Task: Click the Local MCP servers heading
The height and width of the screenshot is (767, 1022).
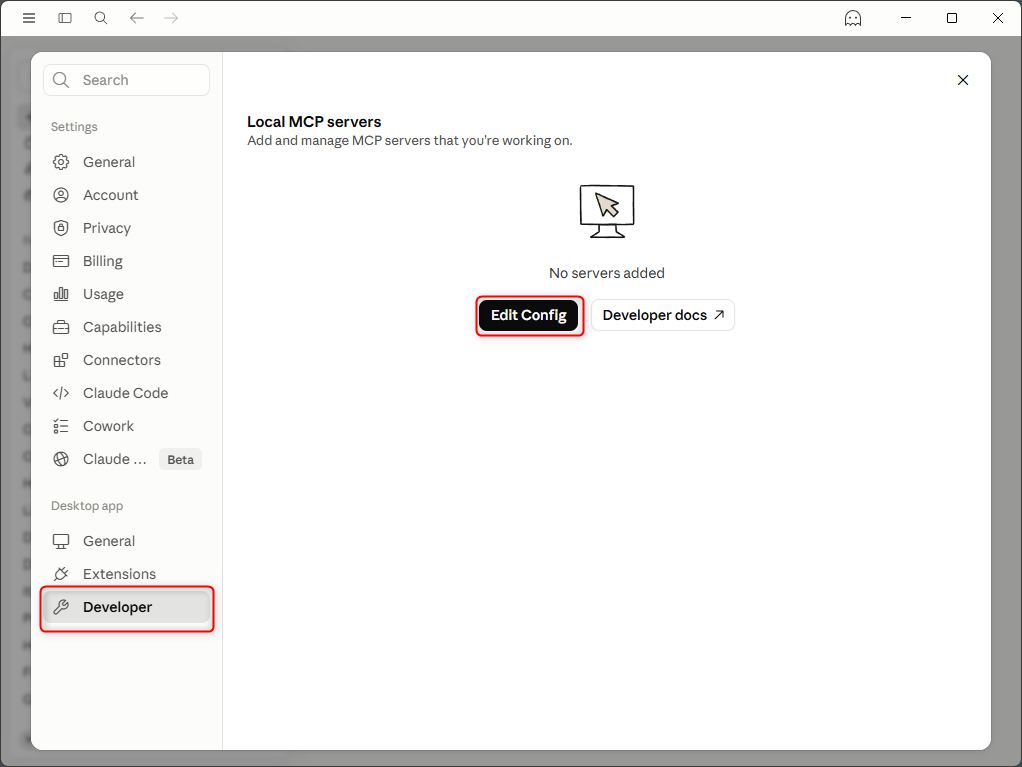Action: tap(314, 122)
